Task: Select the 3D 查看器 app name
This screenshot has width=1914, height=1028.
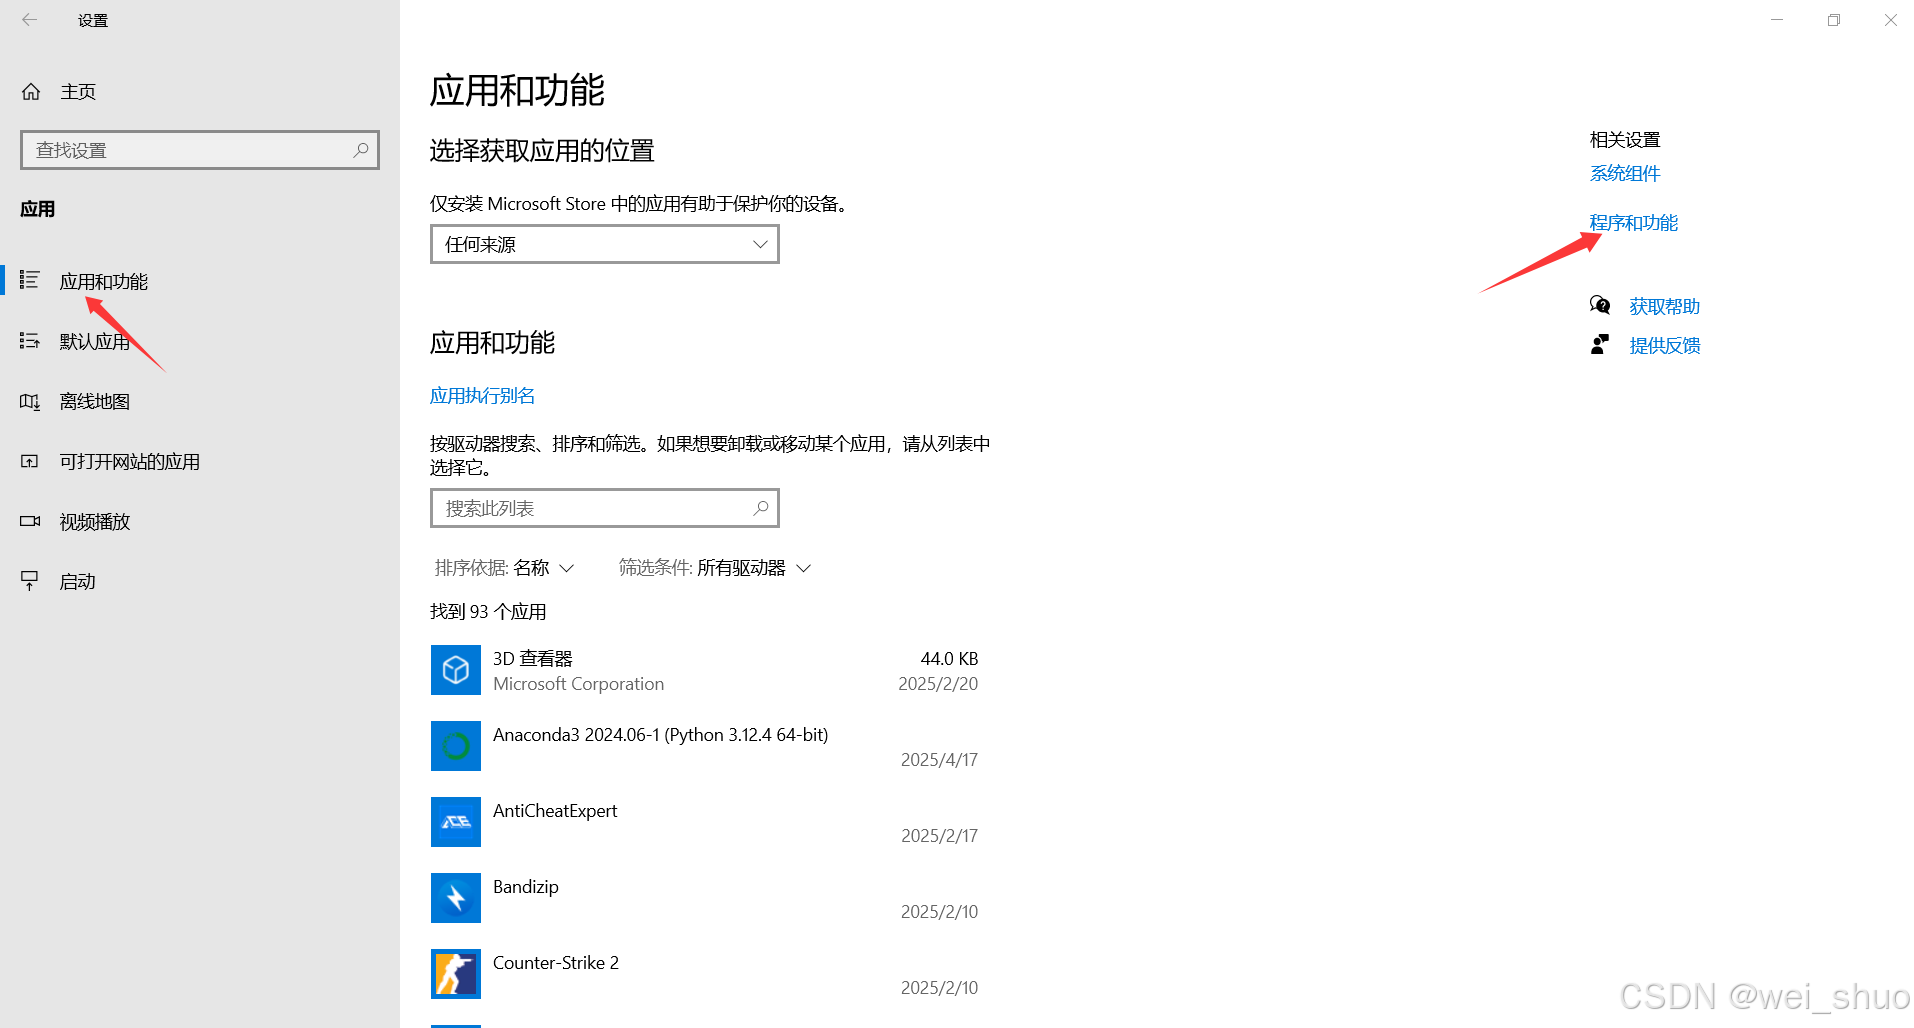Action: point(532,659)
